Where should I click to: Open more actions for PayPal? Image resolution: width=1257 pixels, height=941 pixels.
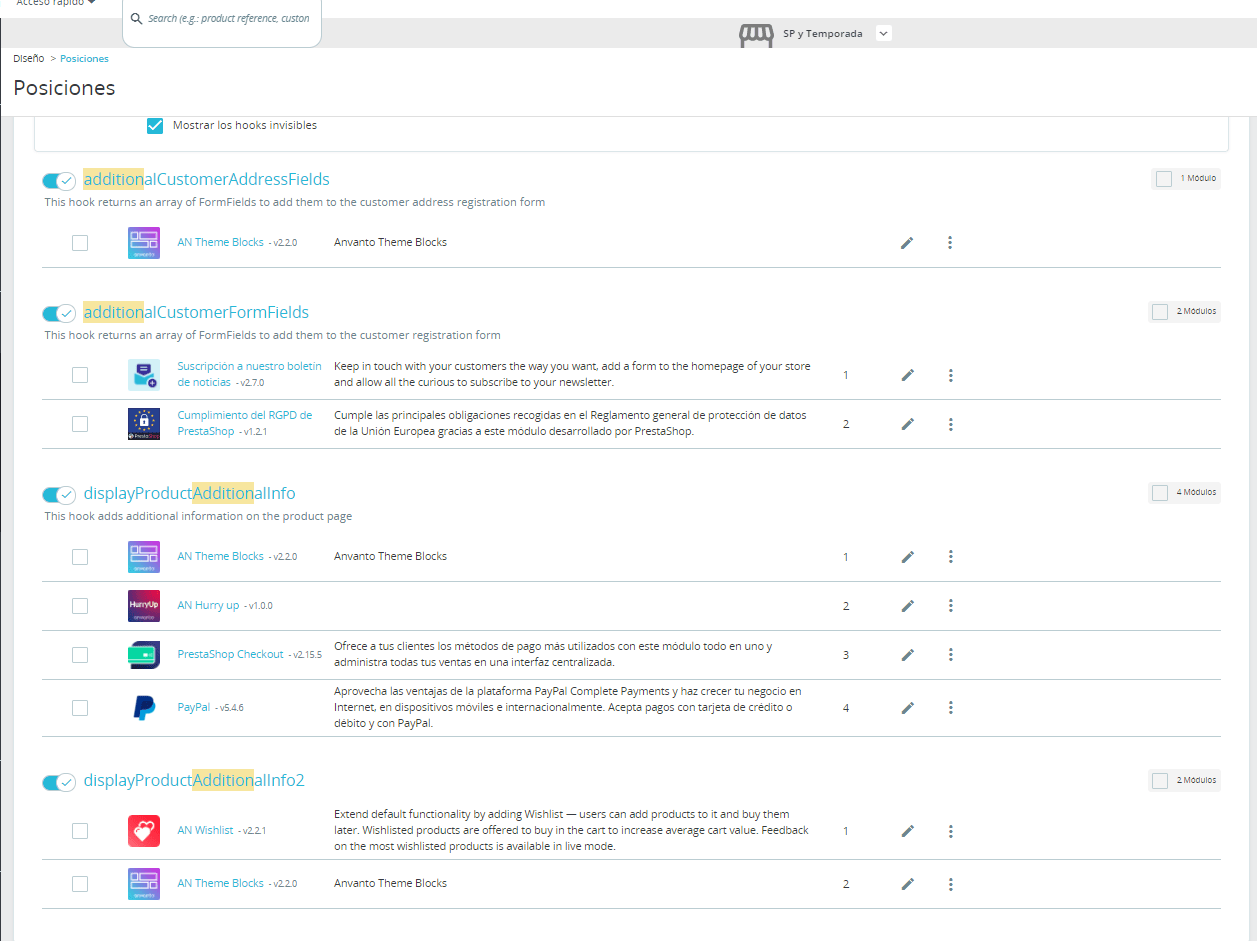tap(950, 708)
